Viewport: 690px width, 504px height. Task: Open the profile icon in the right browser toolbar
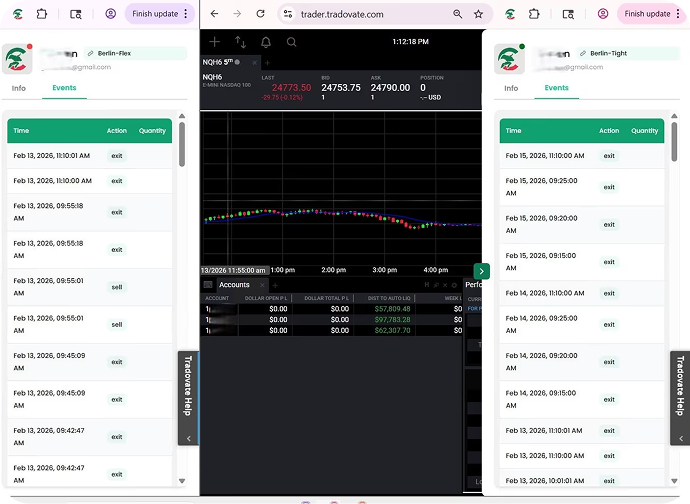pyautogui.click(x=603, y=14)
